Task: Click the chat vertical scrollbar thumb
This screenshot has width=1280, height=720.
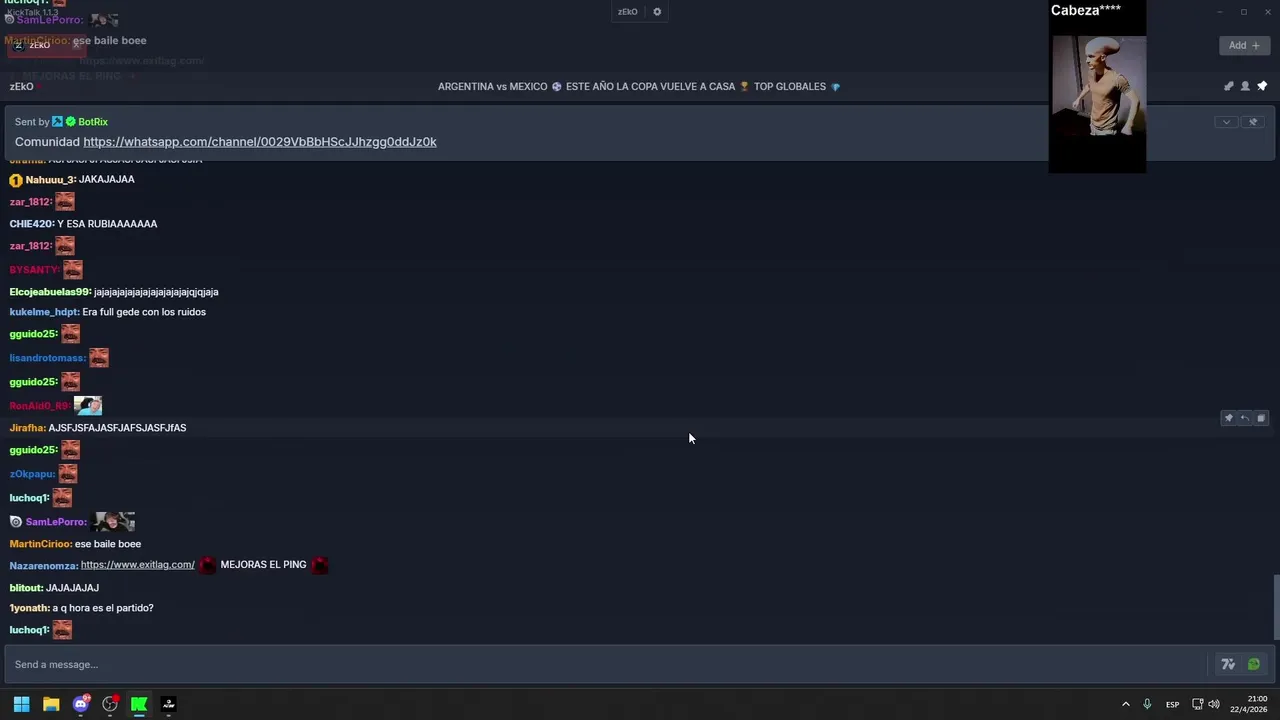Action: click(x=1275, y=607)
